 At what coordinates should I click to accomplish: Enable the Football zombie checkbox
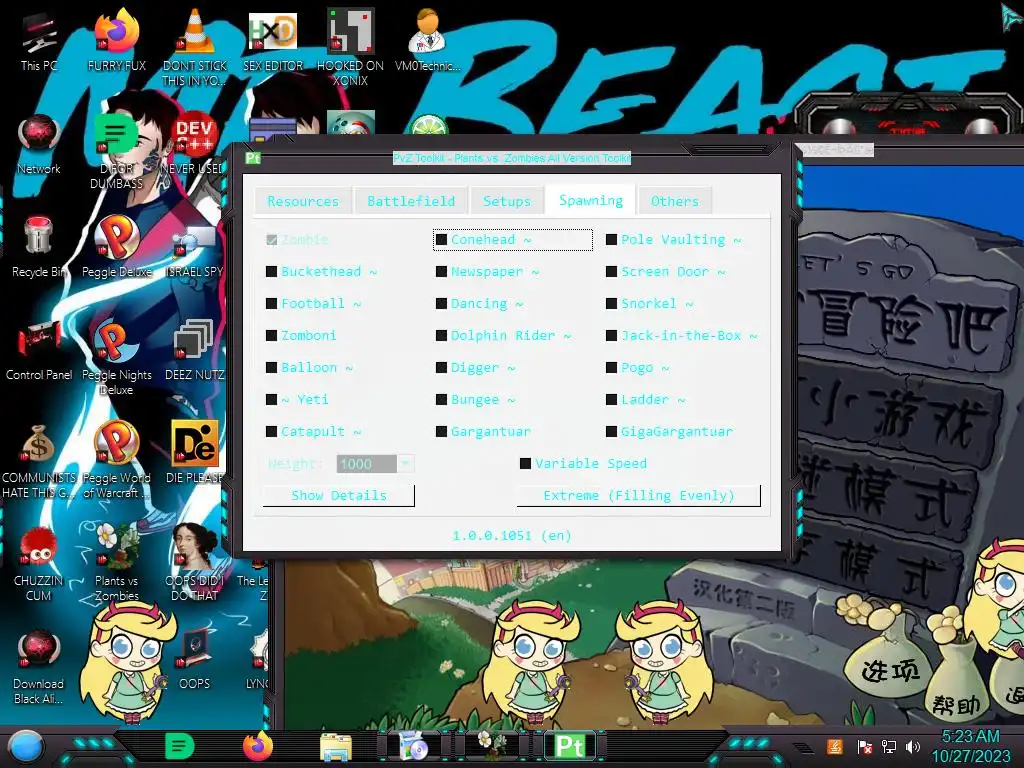coord(272,304)
